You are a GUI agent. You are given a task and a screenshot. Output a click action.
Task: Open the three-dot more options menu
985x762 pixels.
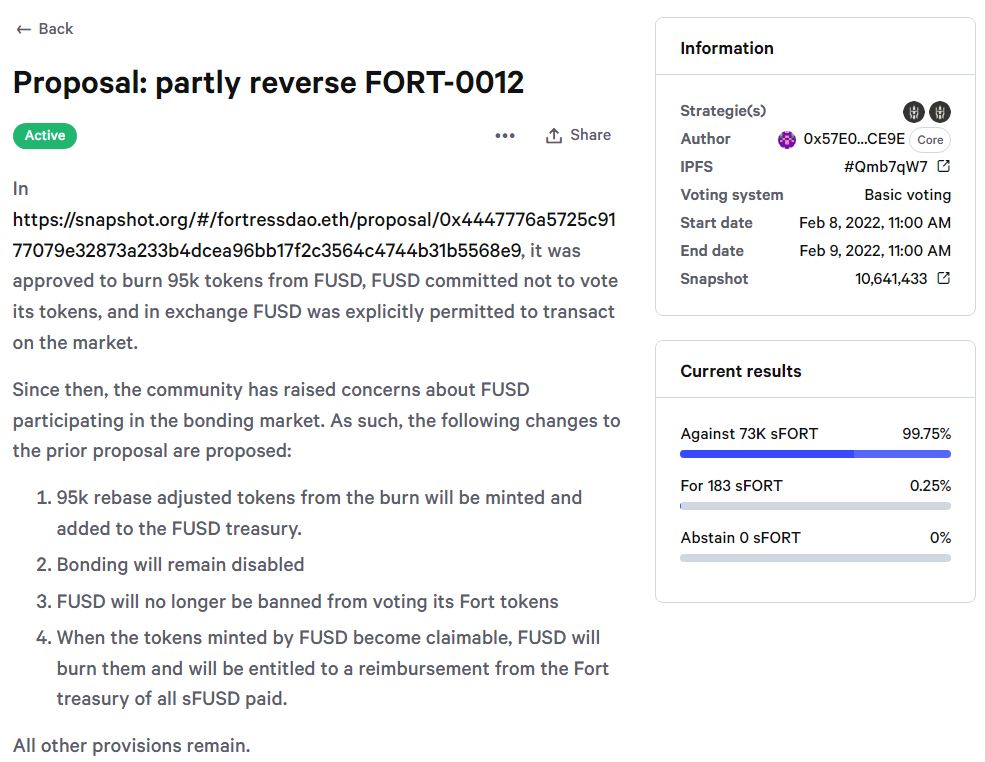(x=504, y=135)
